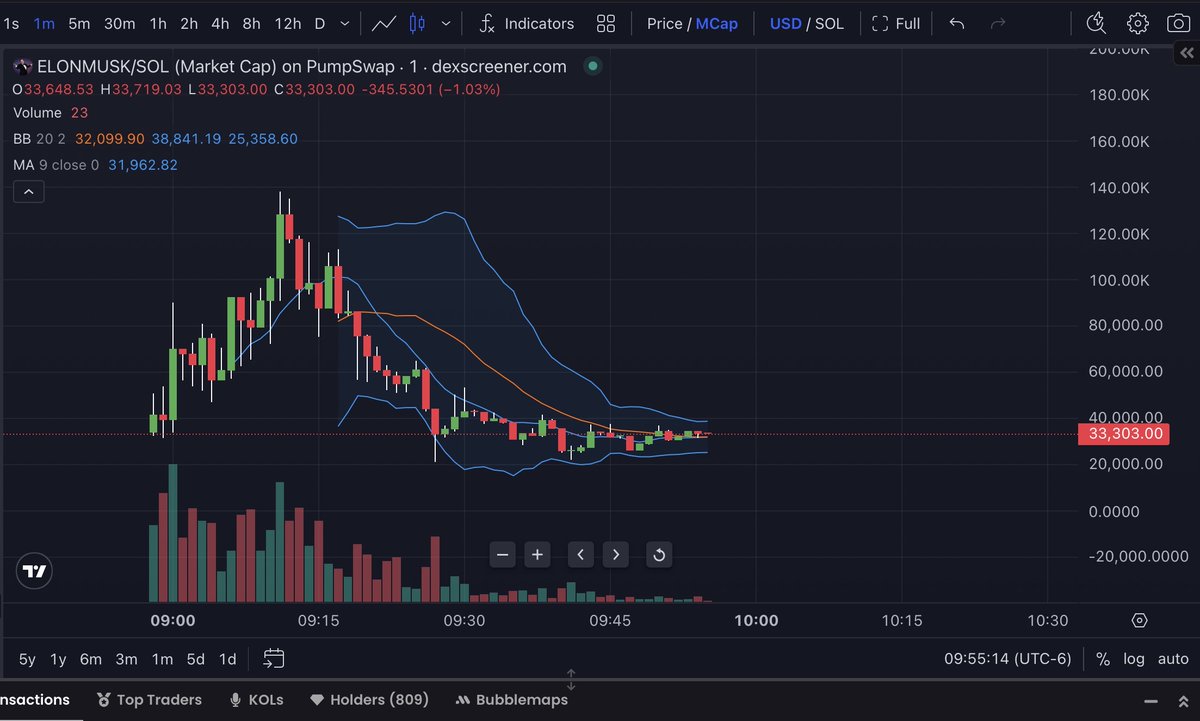Set range to 3m
The image size is (1200, 721).
click(126, 659)
